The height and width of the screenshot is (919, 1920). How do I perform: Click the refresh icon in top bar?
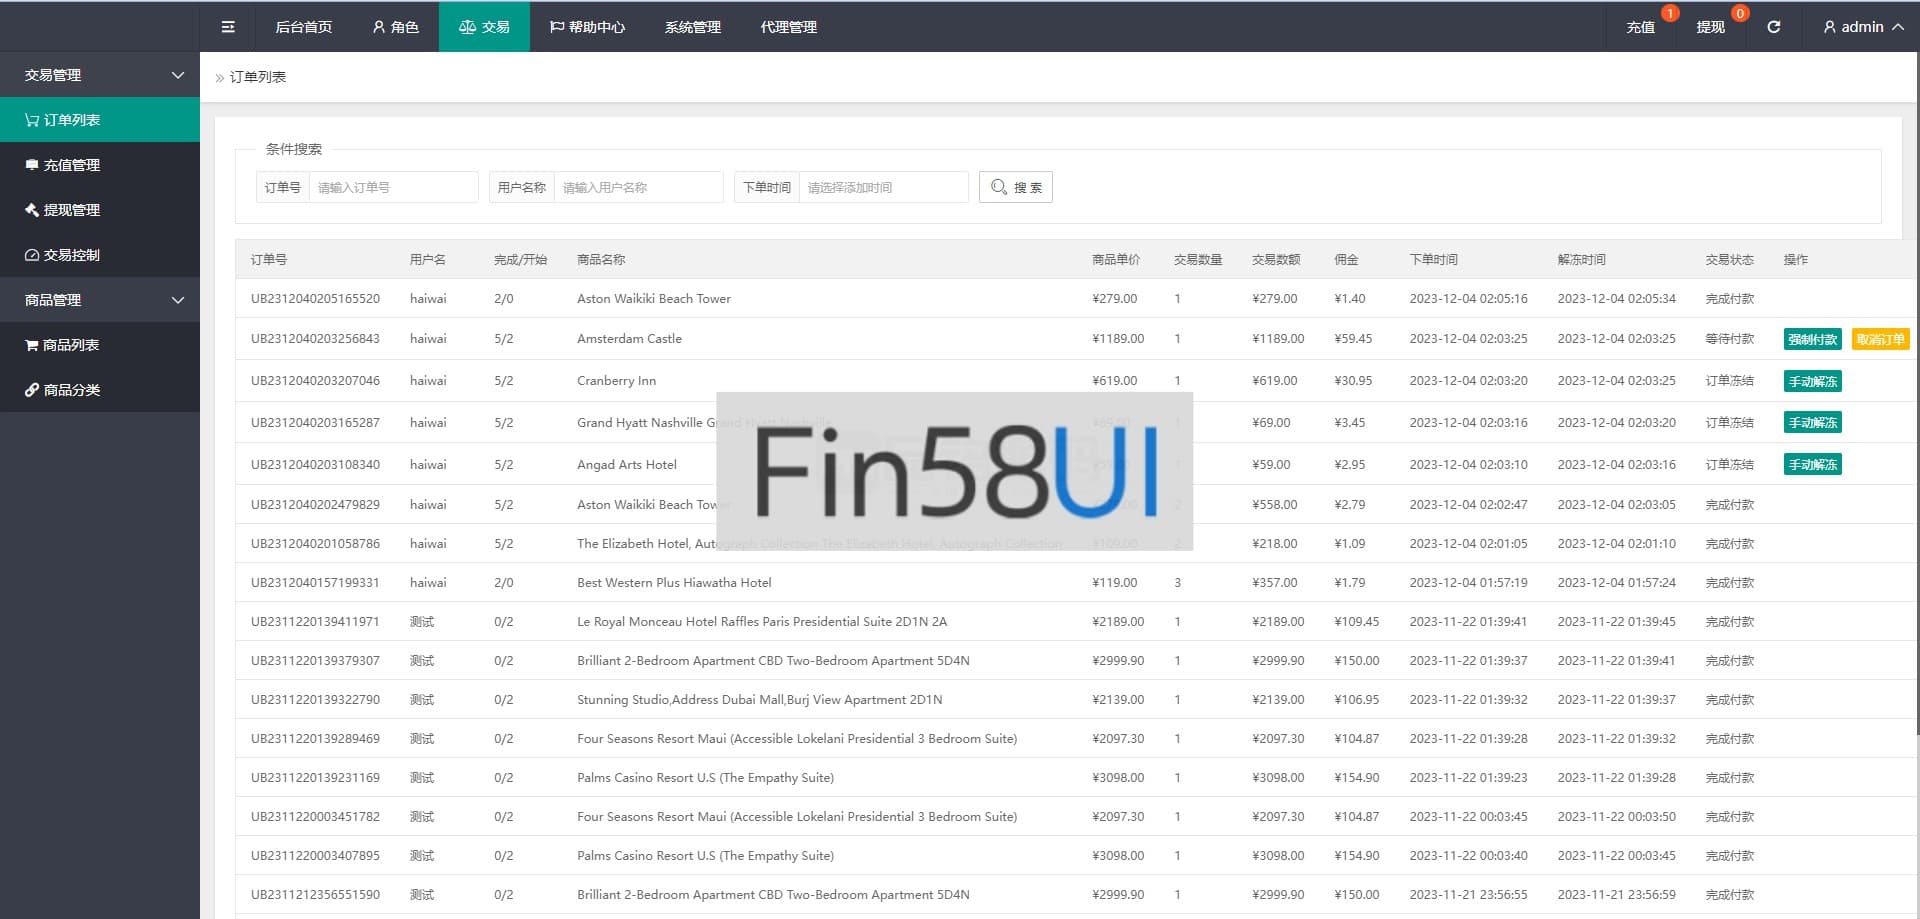coord(1773,27)
